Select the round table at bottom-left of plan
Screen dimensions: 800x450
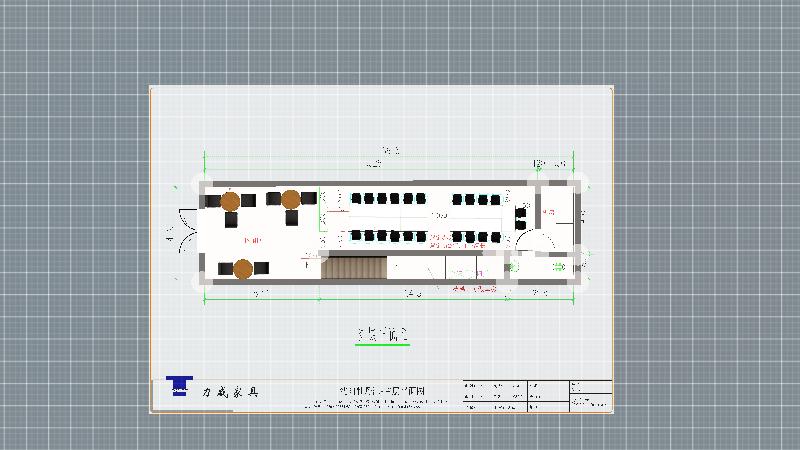click(243, 268)
